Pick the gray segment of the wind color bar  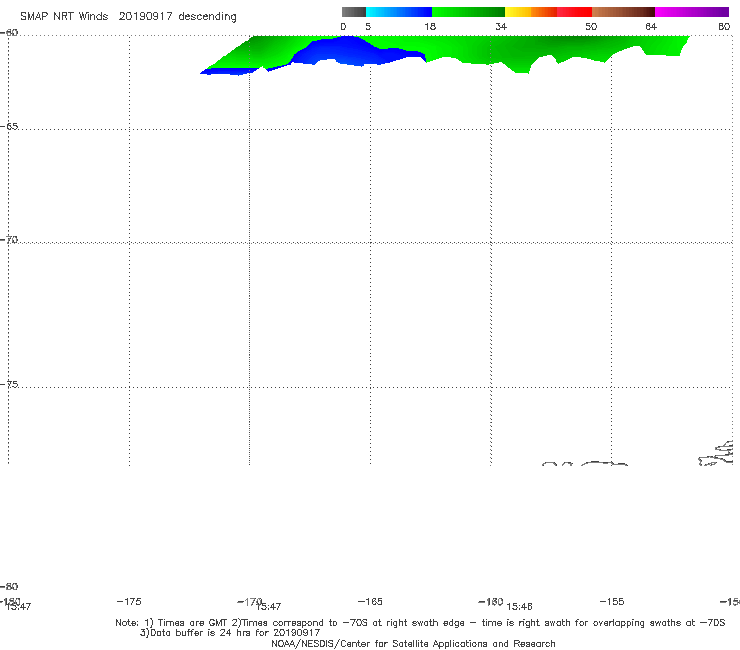click(354, 12)
